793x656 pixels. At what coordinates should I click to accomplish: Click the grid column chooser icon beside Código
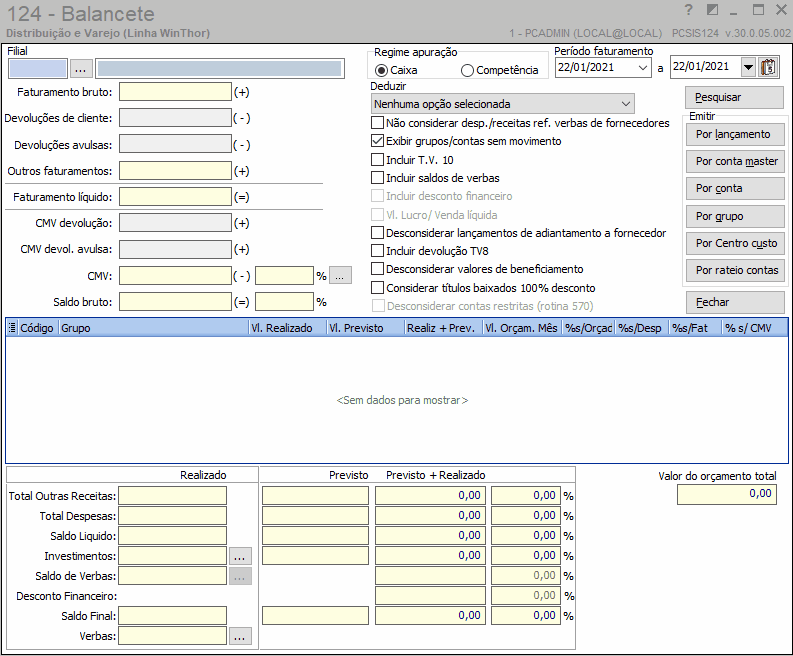click(12, 328)
